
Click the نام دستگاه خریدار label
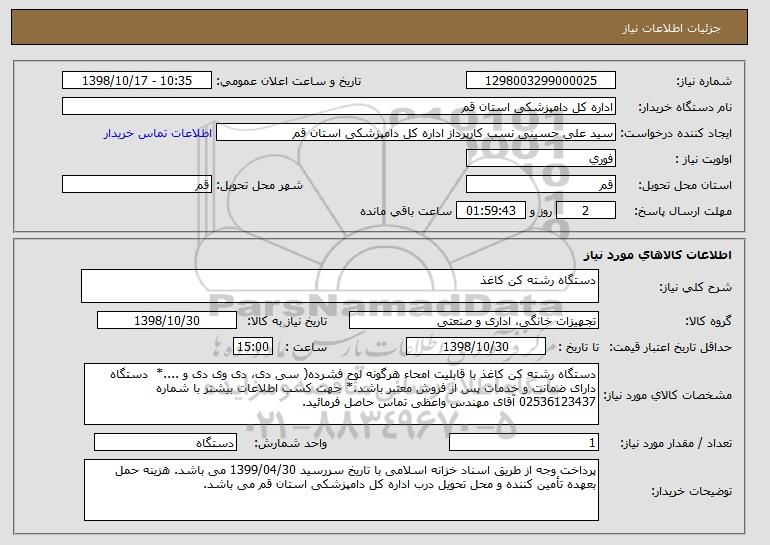click(x=685, y=107)
